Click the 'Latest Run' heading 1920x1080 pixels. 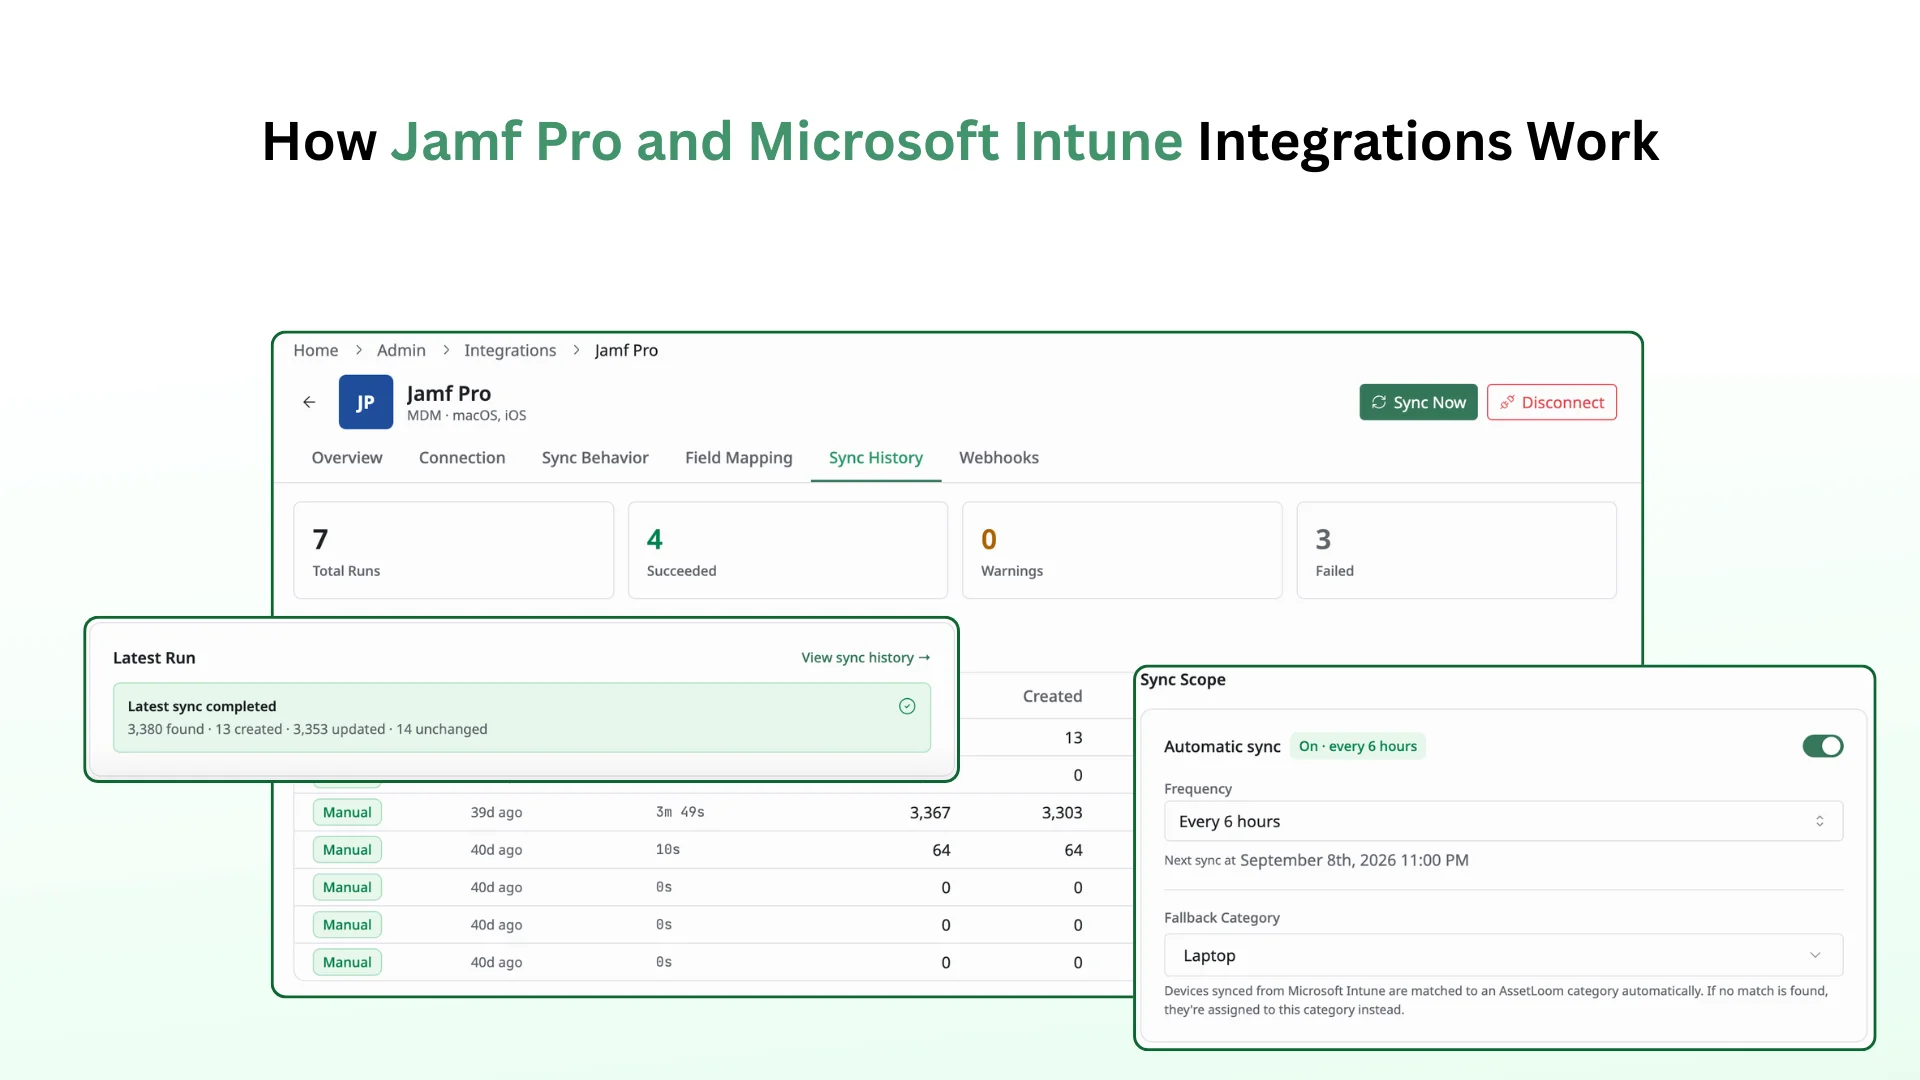154,657
